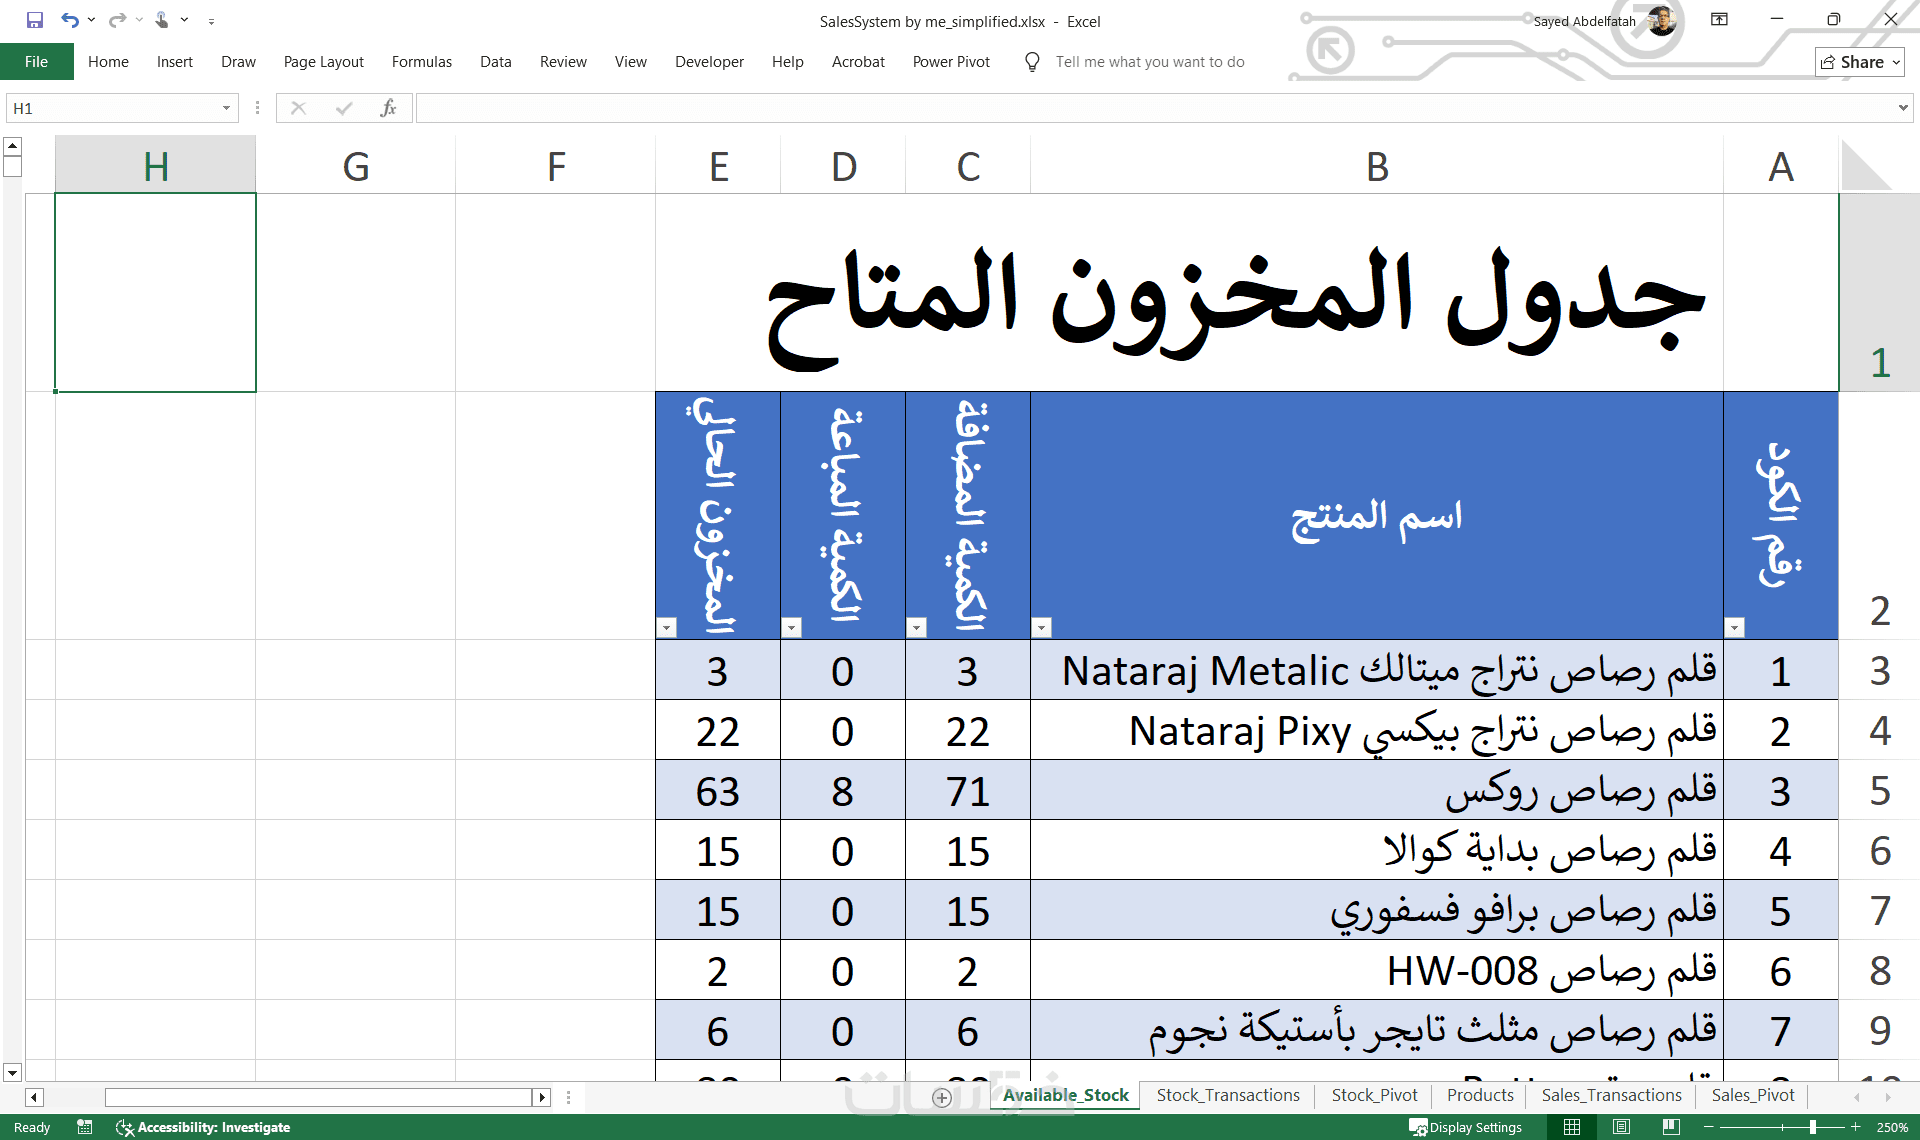Open the Power Pivot ribbon tab

point(950,62)
